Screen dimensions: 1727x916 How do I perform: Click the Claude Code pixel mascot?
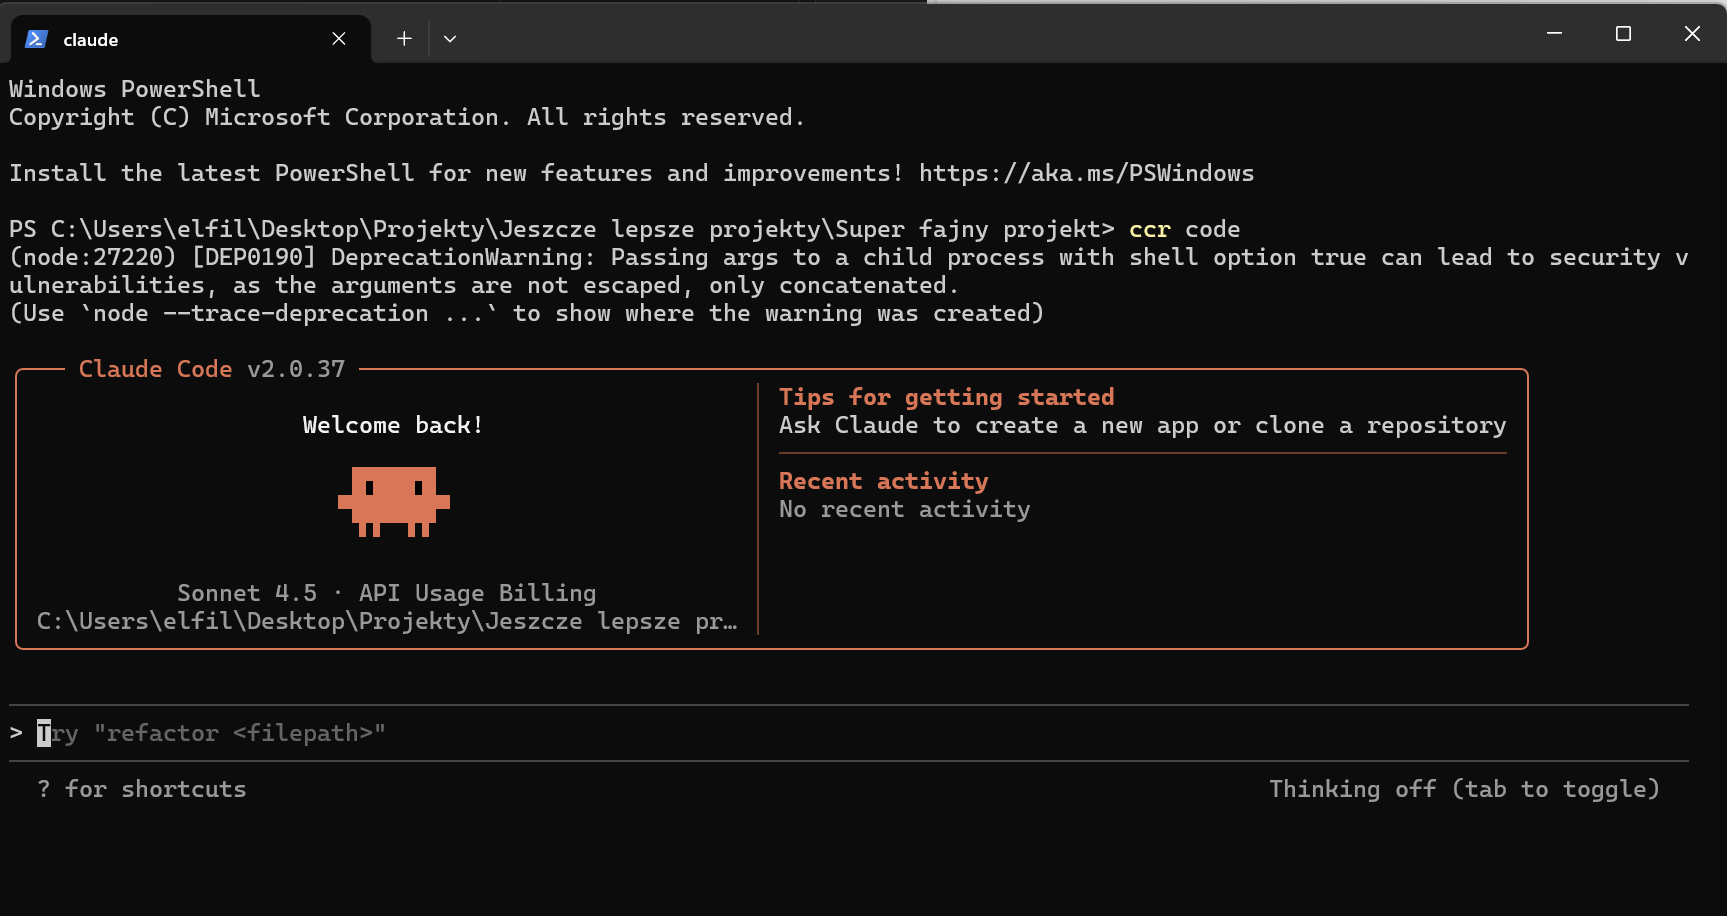[x=394, y=501]
